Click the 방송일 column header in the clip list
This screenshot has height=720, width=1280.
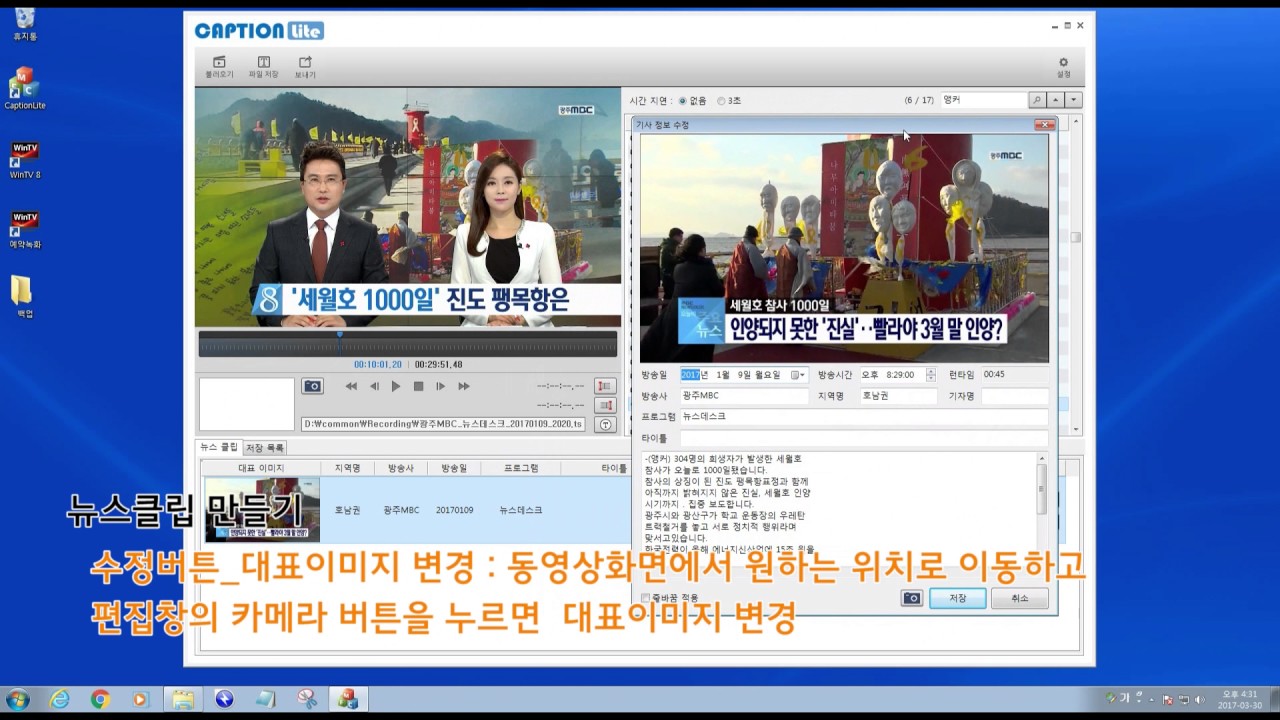[454, 468]
